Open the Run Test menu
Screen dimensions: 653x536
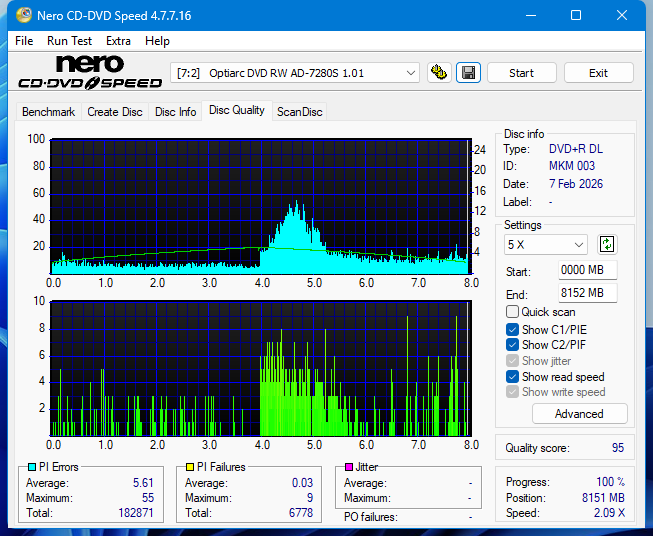pos(69,41)
